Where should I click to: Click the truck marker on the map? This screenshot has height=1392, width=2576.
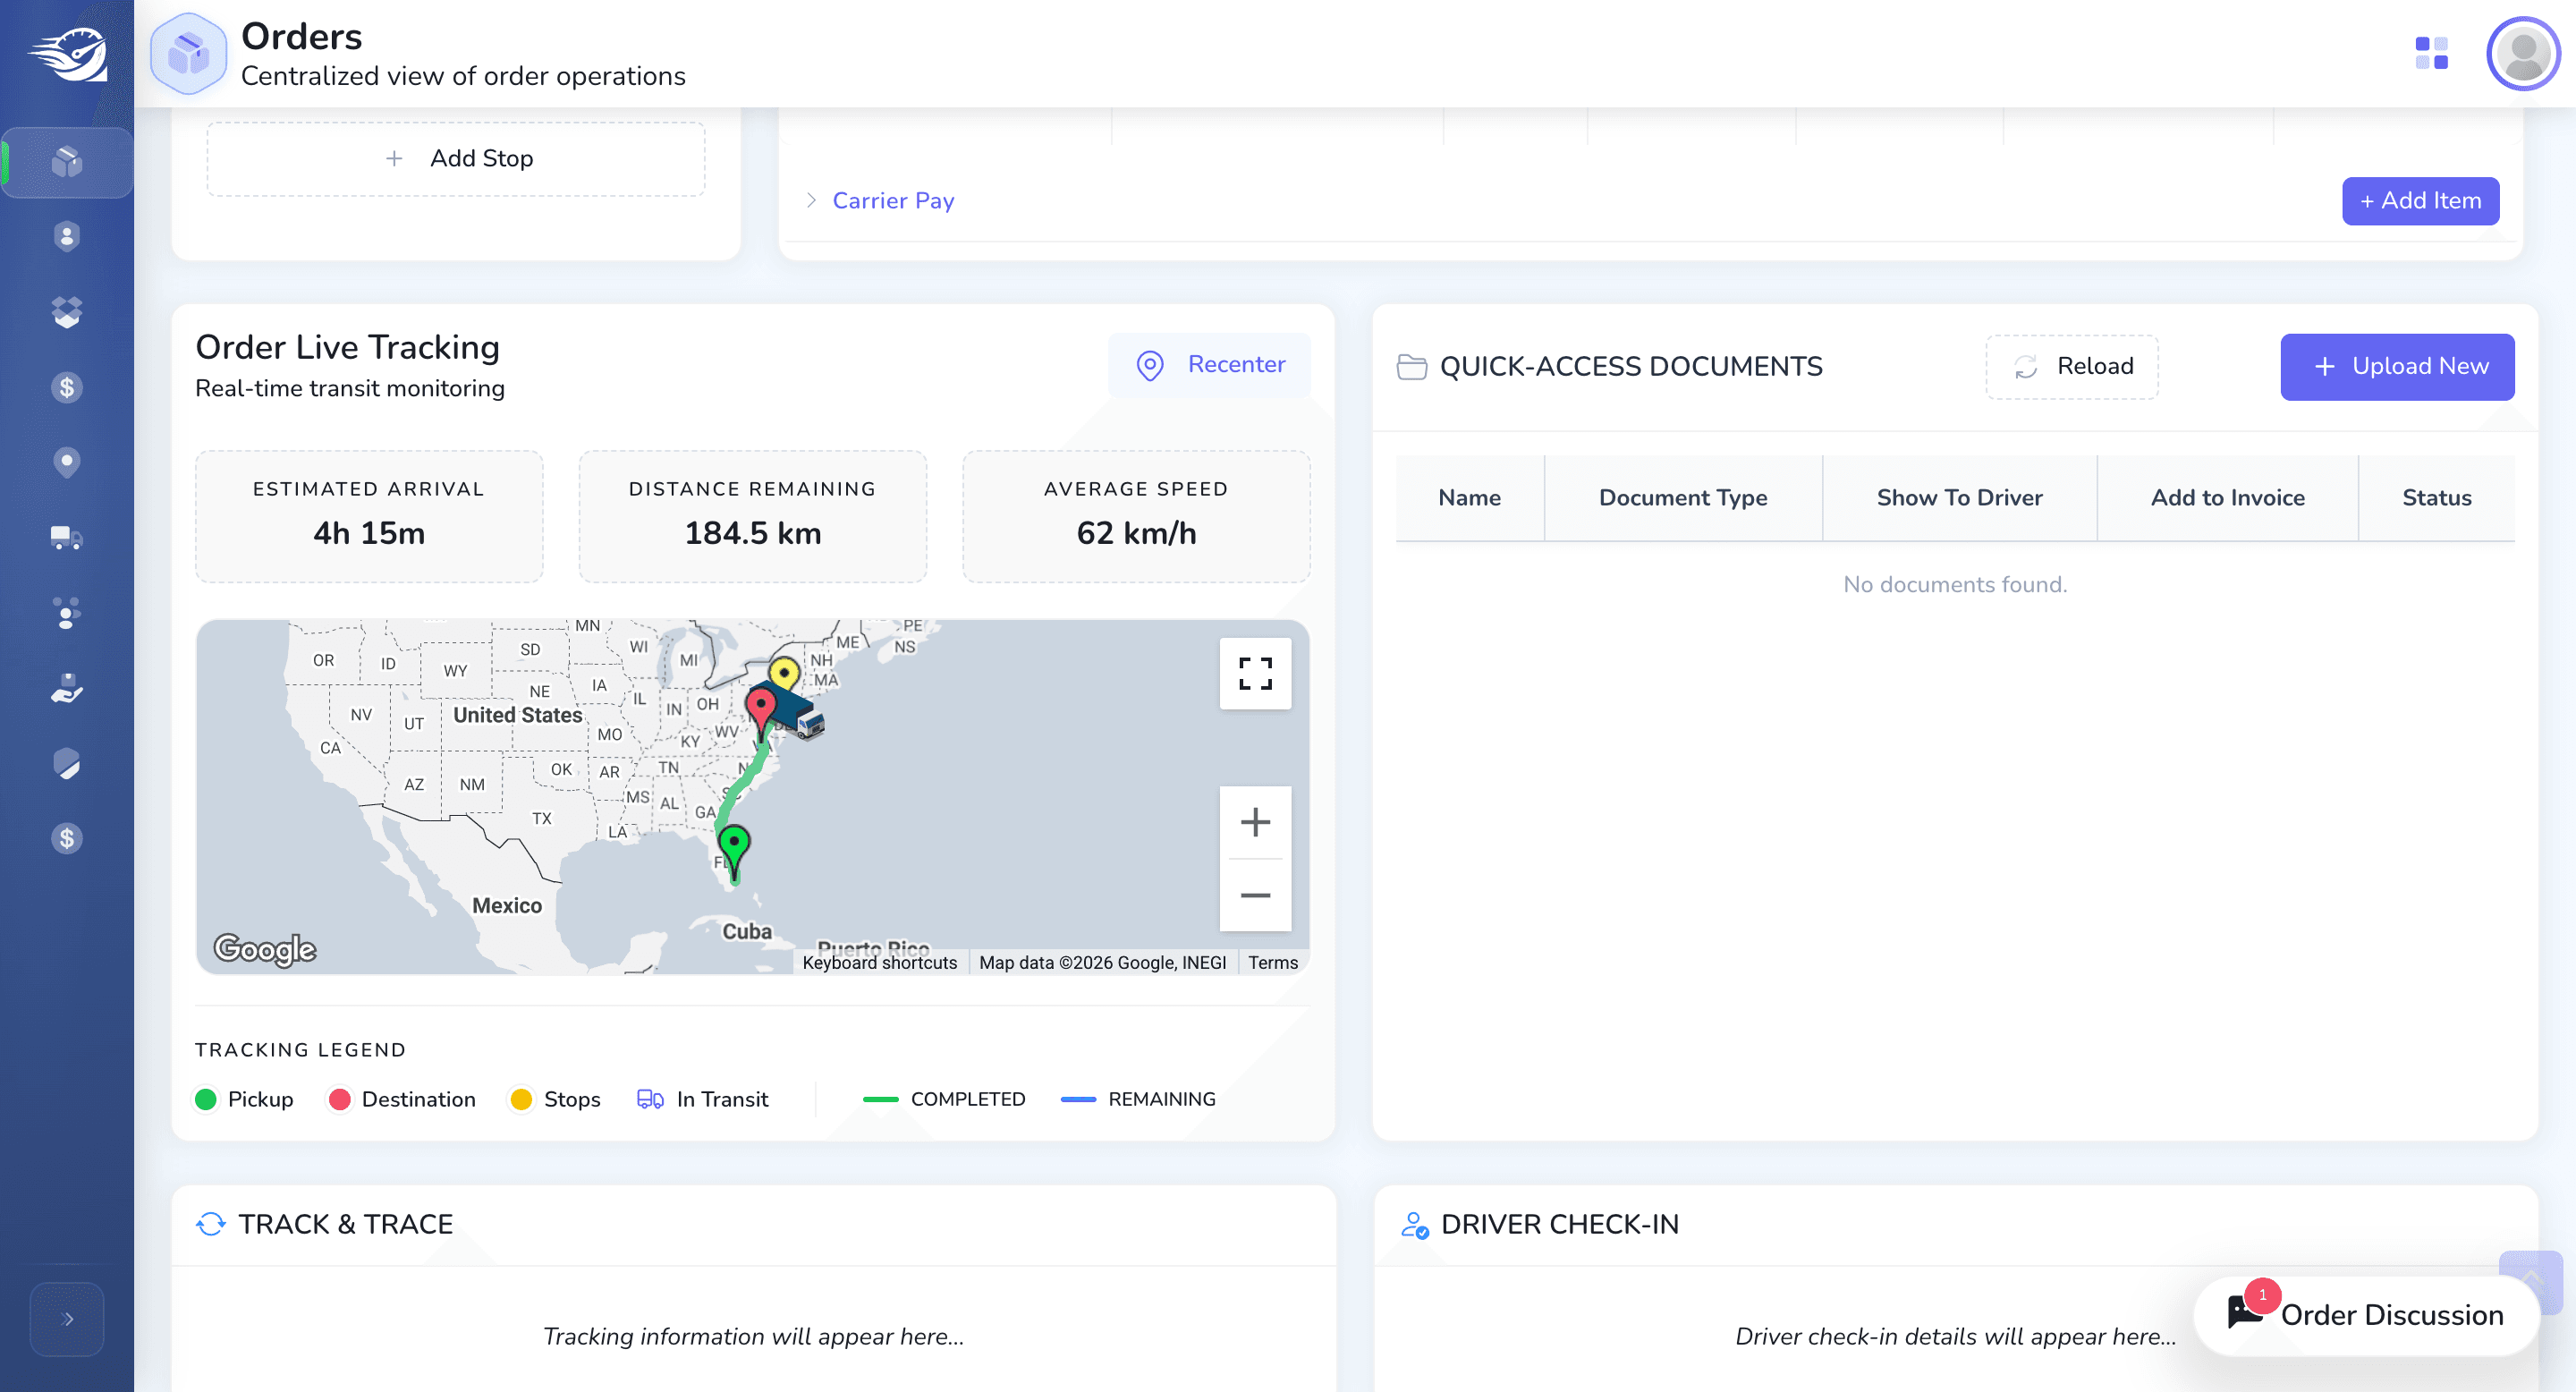click(x=798, y=716)
